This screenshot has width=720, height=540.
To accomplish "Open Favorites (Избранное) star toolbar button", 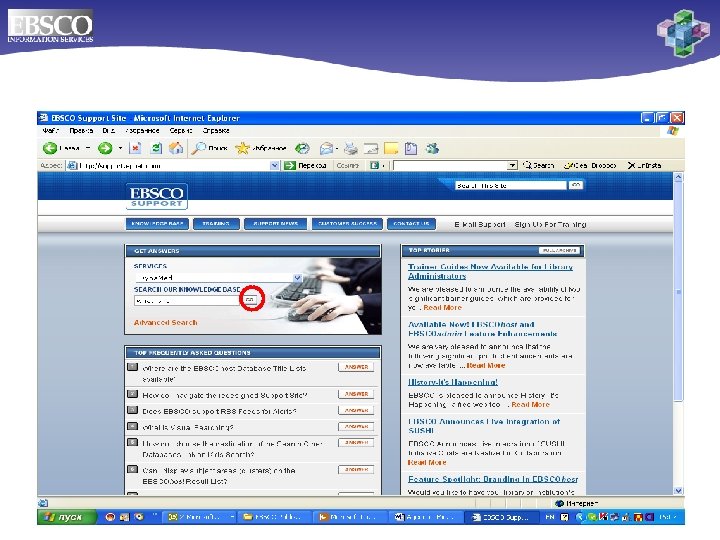I will coord(260,148).
